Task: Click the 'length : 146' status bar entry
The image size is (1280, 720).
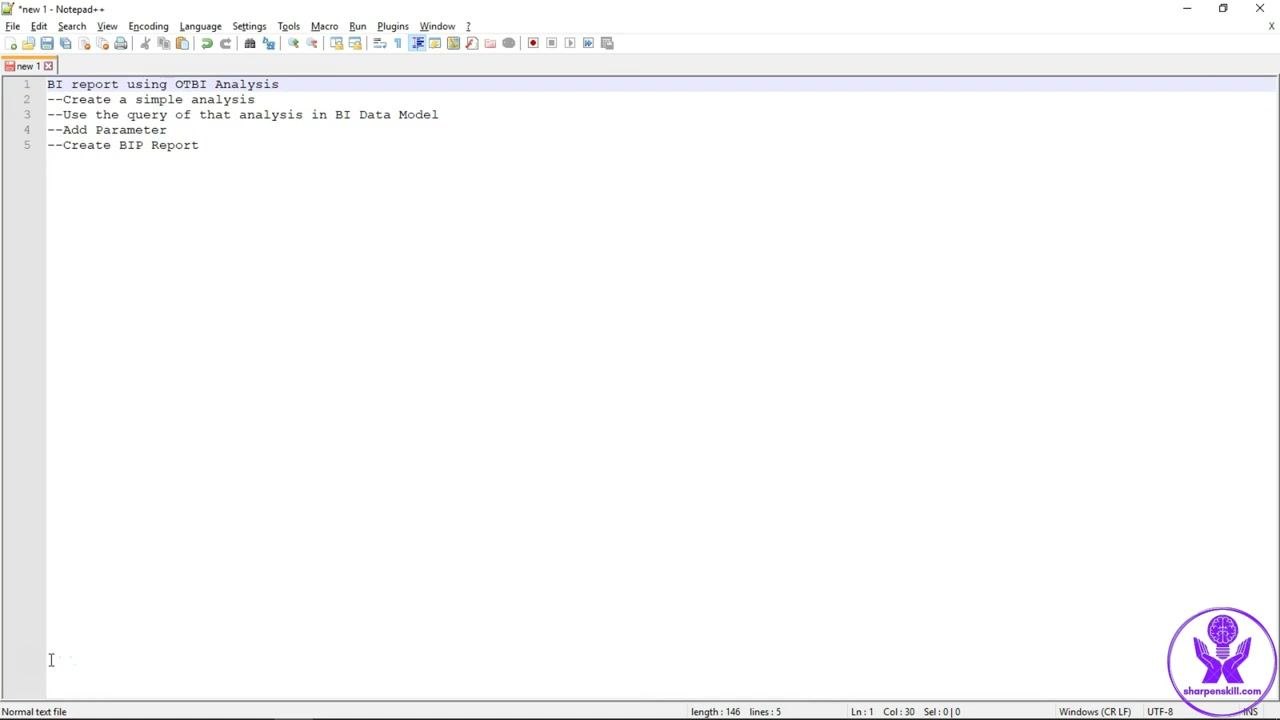Action: click(x=715, y=712)
